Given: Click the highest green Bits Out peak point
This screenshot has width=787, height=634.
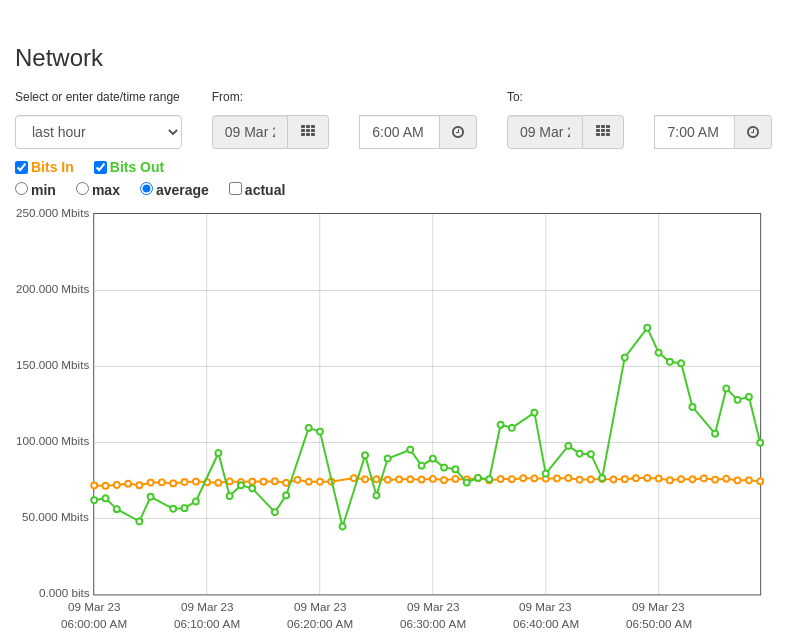Looking at the screenshot, I should pyautogui.click(x=647, y=328).
